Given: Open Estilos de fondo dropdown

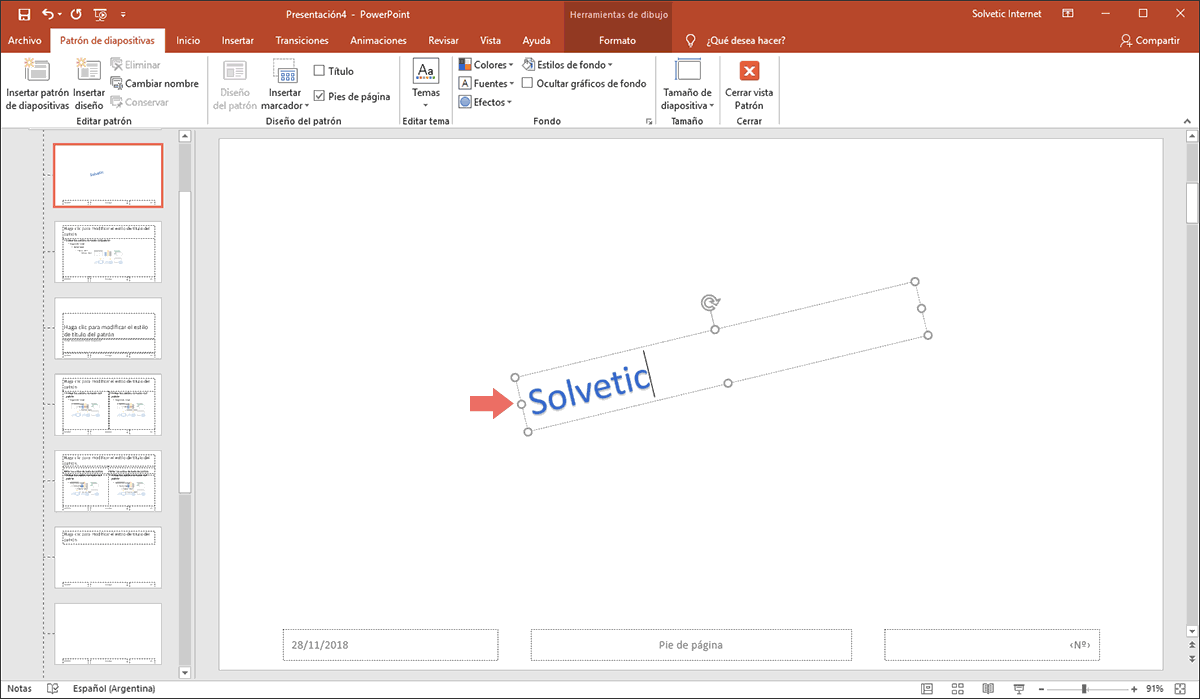Looking at the screenshot, I should coord(567,64).
